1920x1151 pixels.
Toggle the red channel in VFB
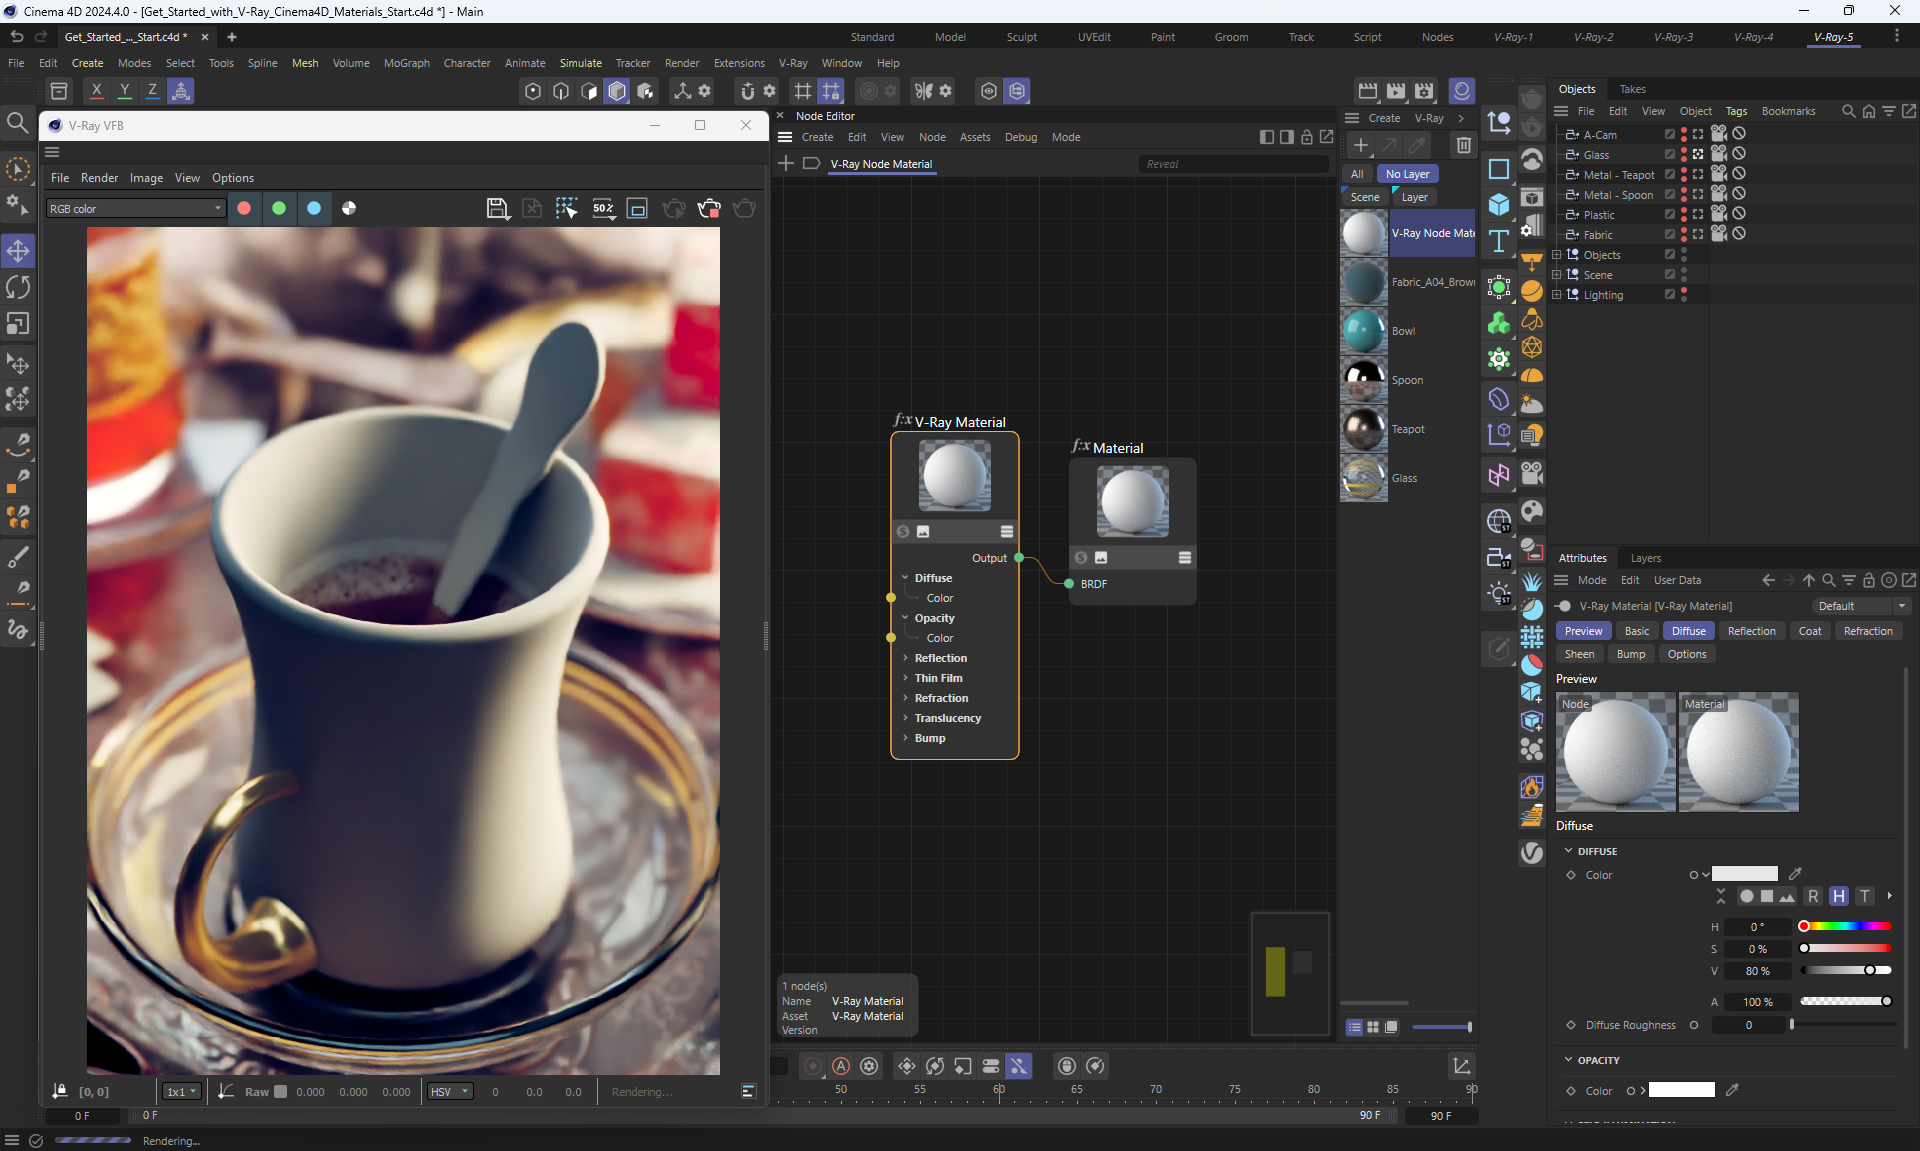point(244,208)
